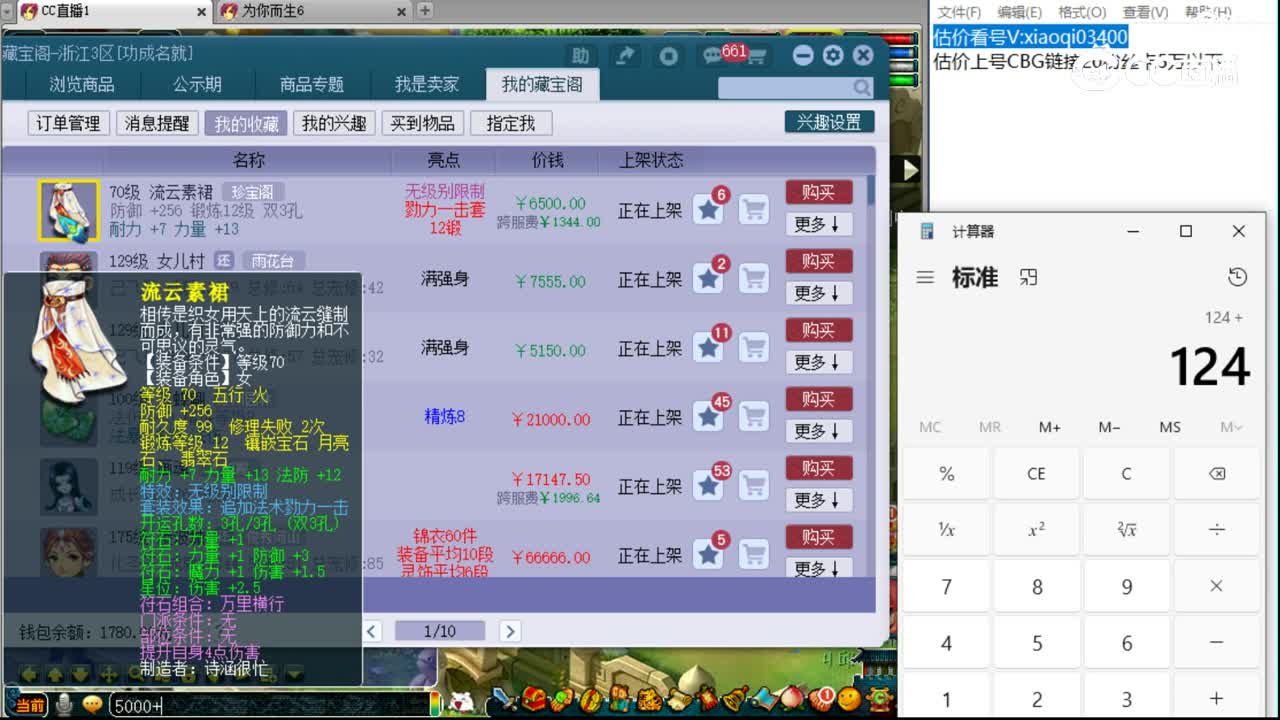Open the settings gear icon in Cangbaoge header
This screenshot has width=1280, height=720.
pyautogui.click(x=832, y=56)
